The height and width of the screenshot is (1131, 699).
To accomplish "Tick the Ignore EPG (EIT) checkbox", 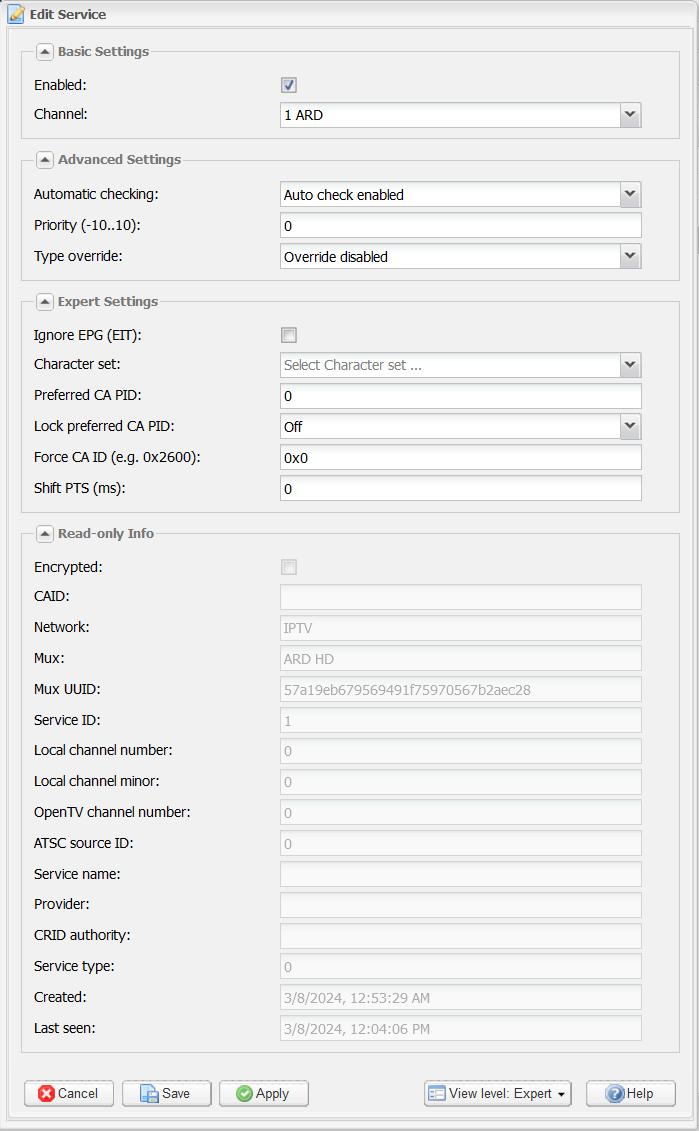I will pos(289,335).
